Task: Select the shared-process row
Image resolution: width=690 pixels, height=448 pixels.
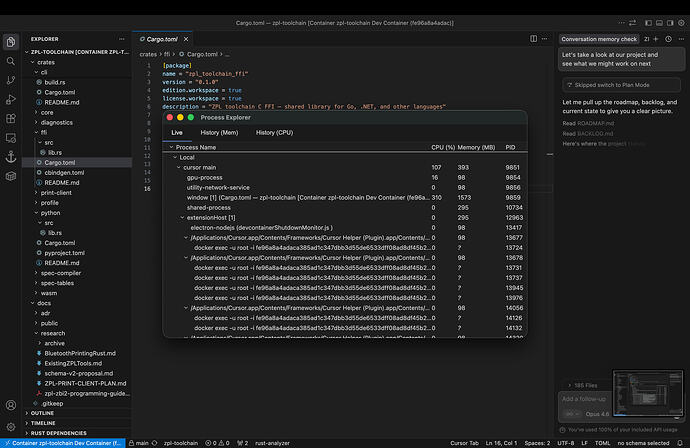Action: [345, 208]
